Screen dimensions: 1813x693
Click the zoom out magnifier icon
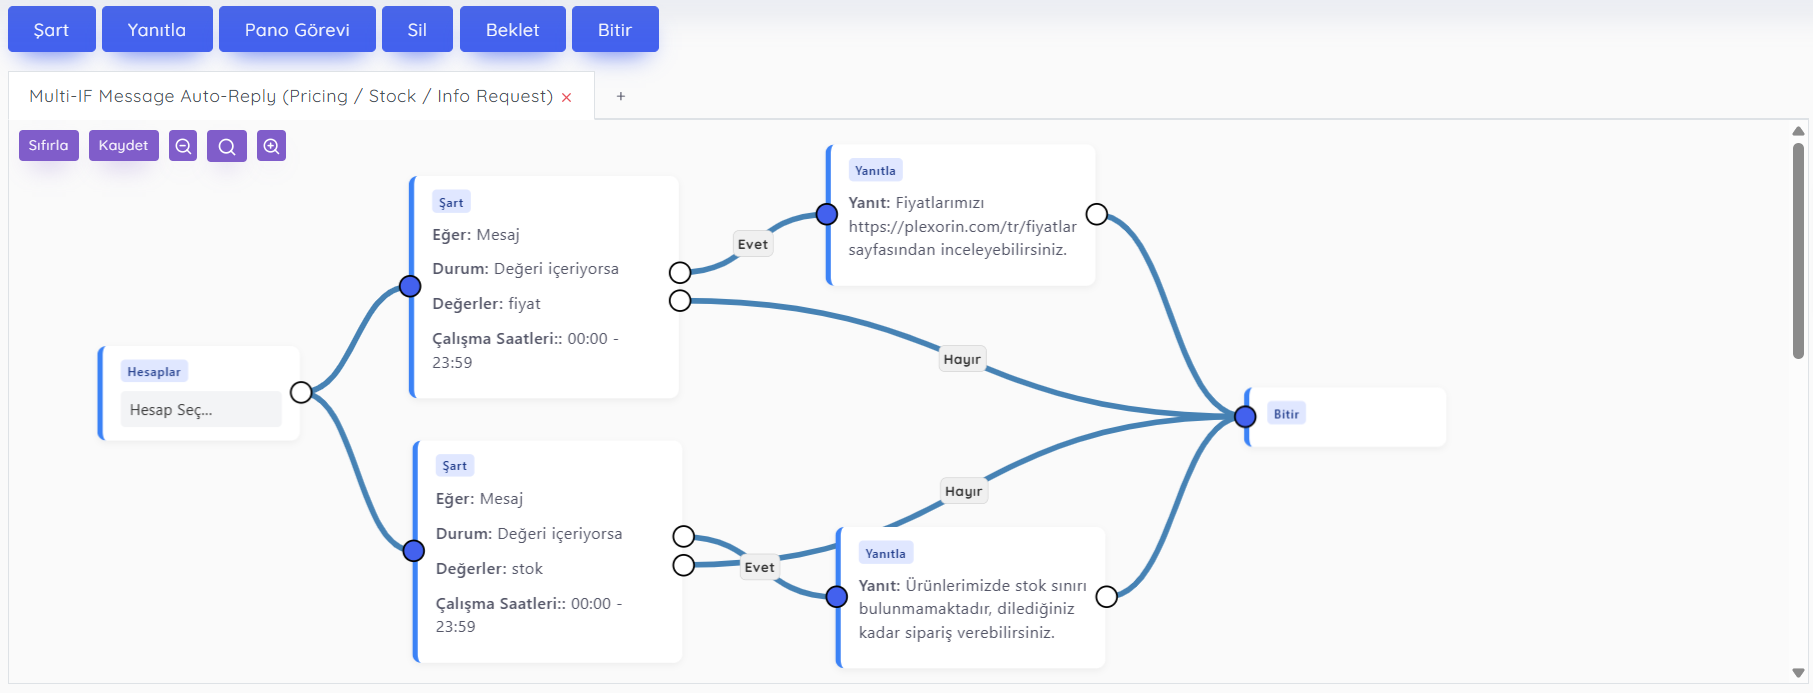tap(183, 146)
